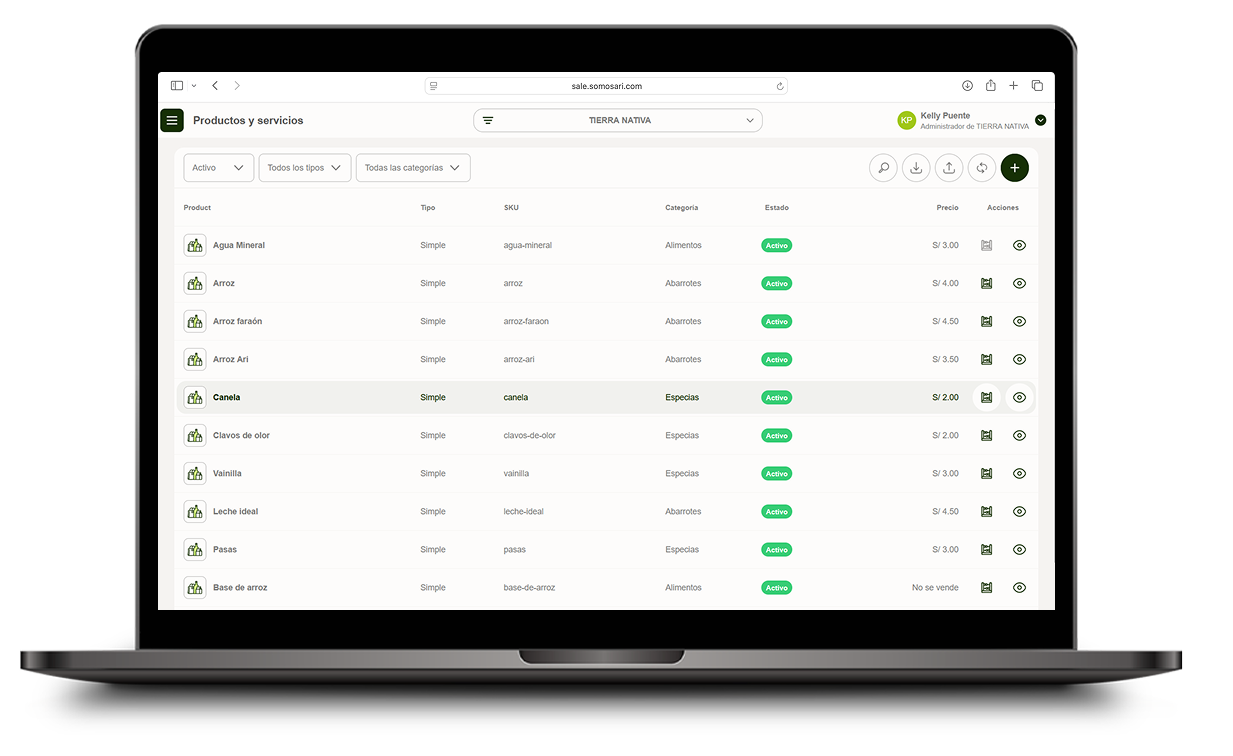Open inventory icon for Canela
The height and width of the screenshot is (756, 1233).
987,397
